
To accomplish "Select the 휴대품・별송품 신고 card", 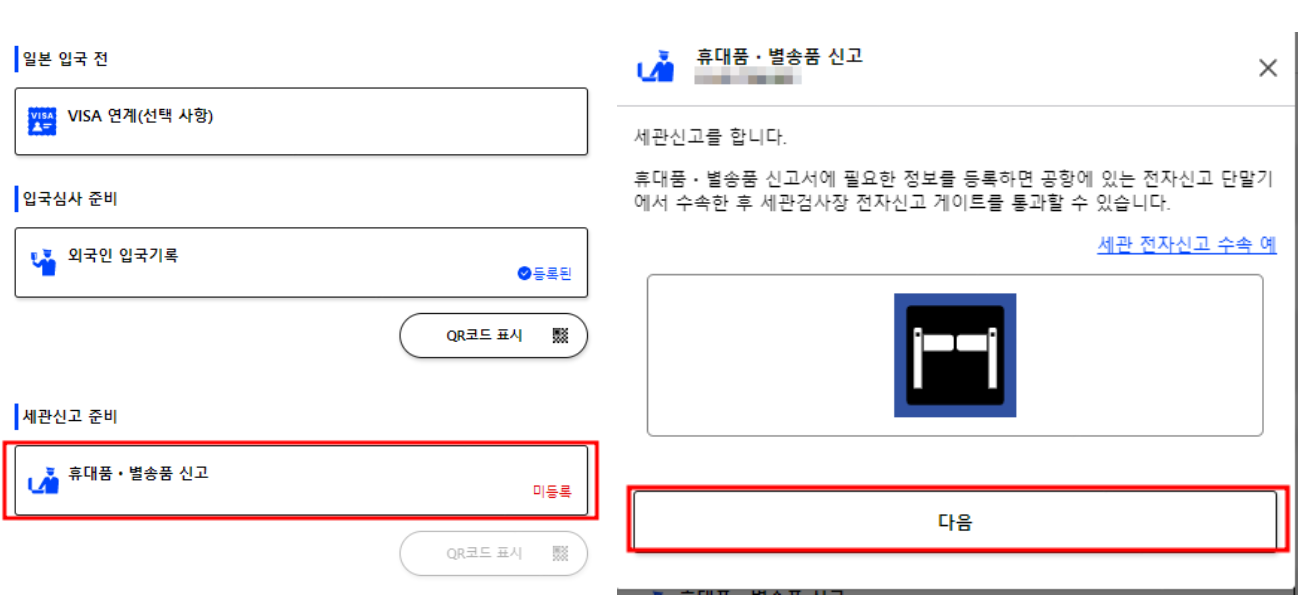I will coord(301,481).
